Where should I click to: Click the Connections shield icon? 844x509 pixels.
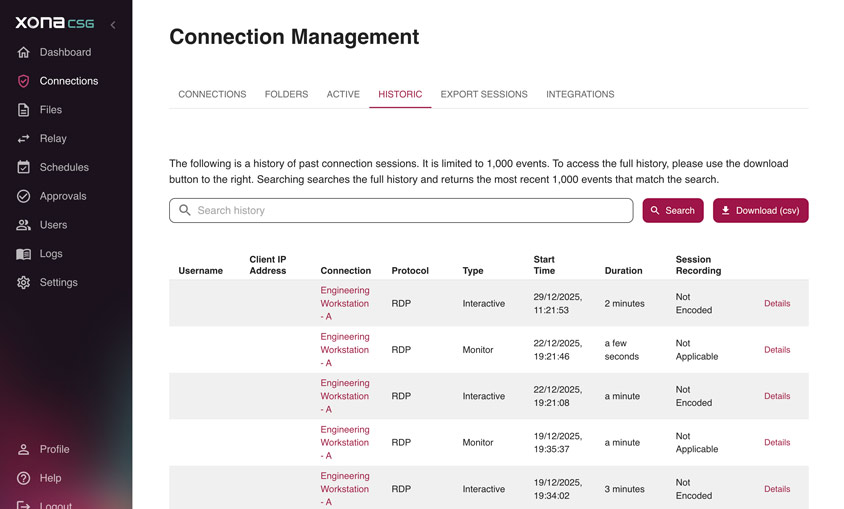(24, 81)
